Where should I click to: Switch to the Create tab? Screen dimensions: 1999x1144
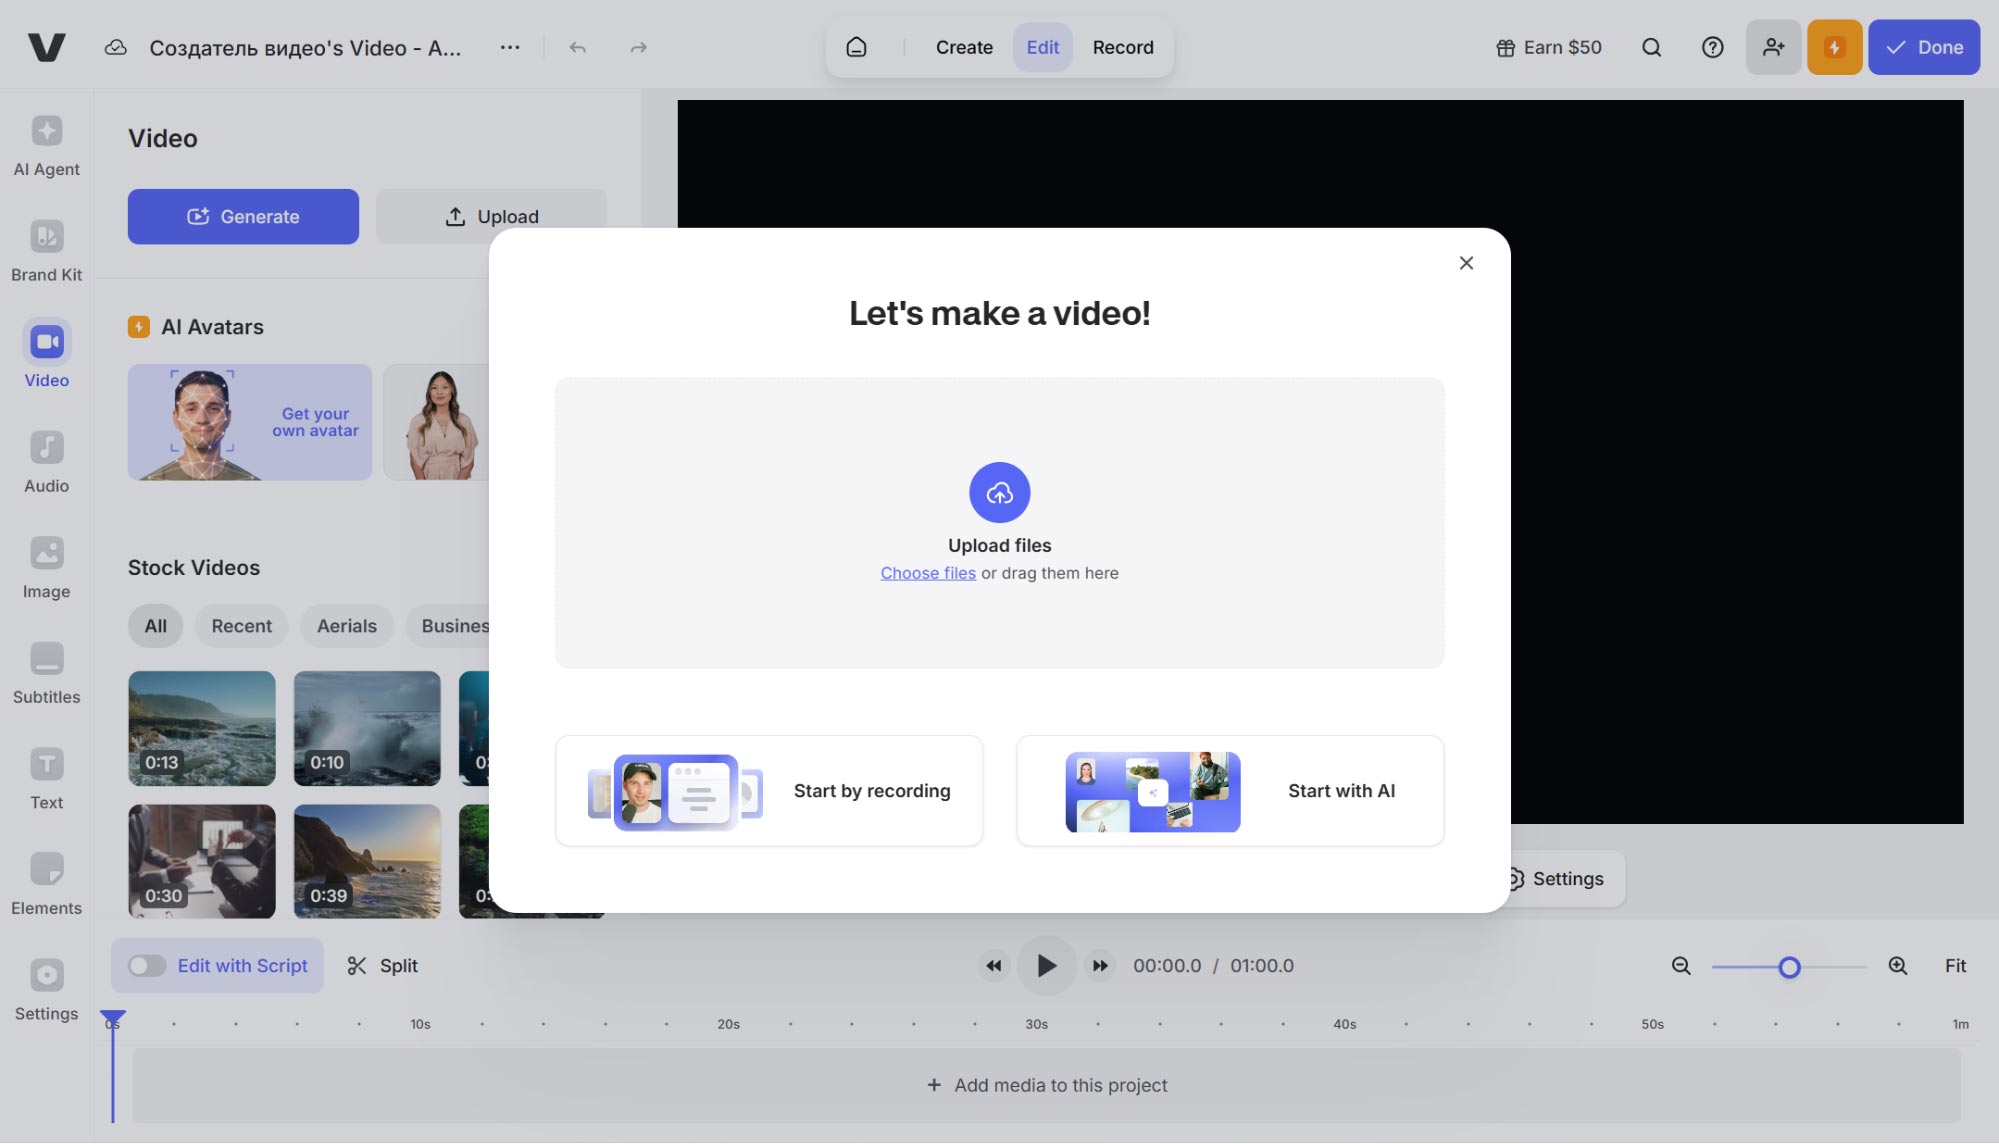(x=963, y=47)
